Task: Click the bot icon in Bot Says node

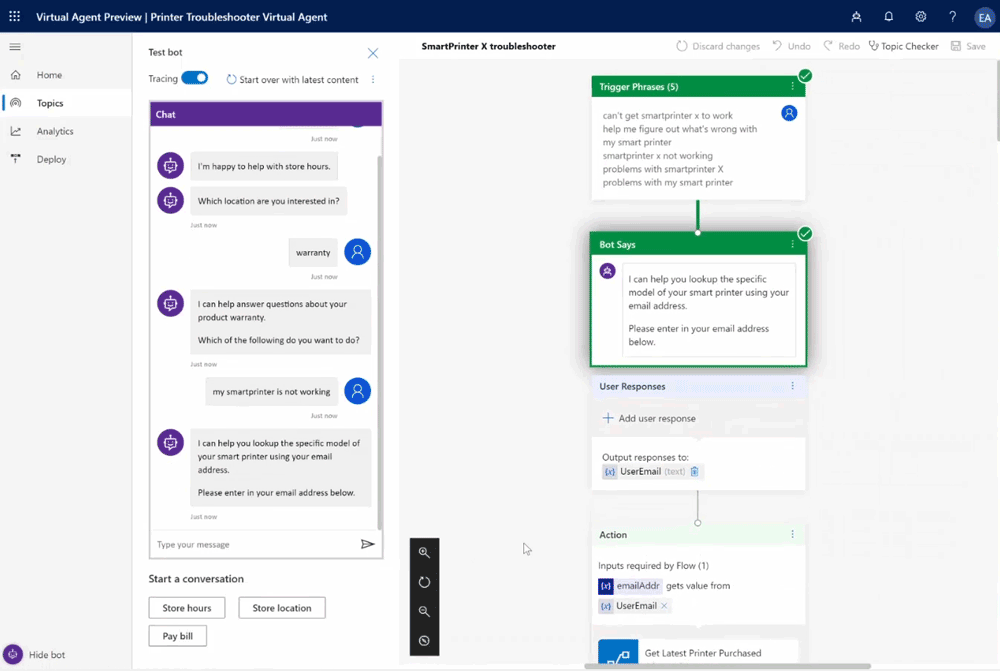Action: tap(607, 271)
